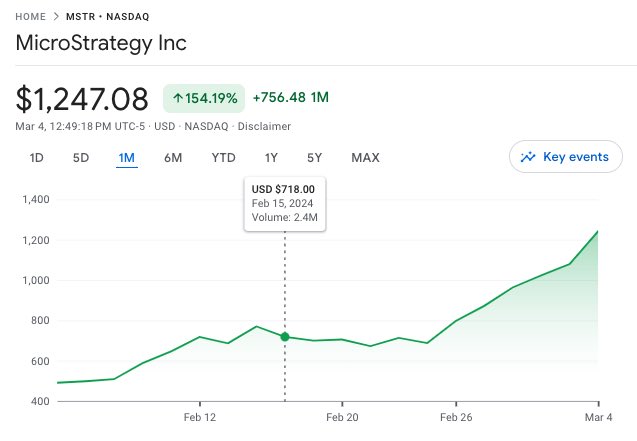Click the green up-arrow percentage badge
The image size is (637, 441).
pyautogui.click(x=203, y=98)
